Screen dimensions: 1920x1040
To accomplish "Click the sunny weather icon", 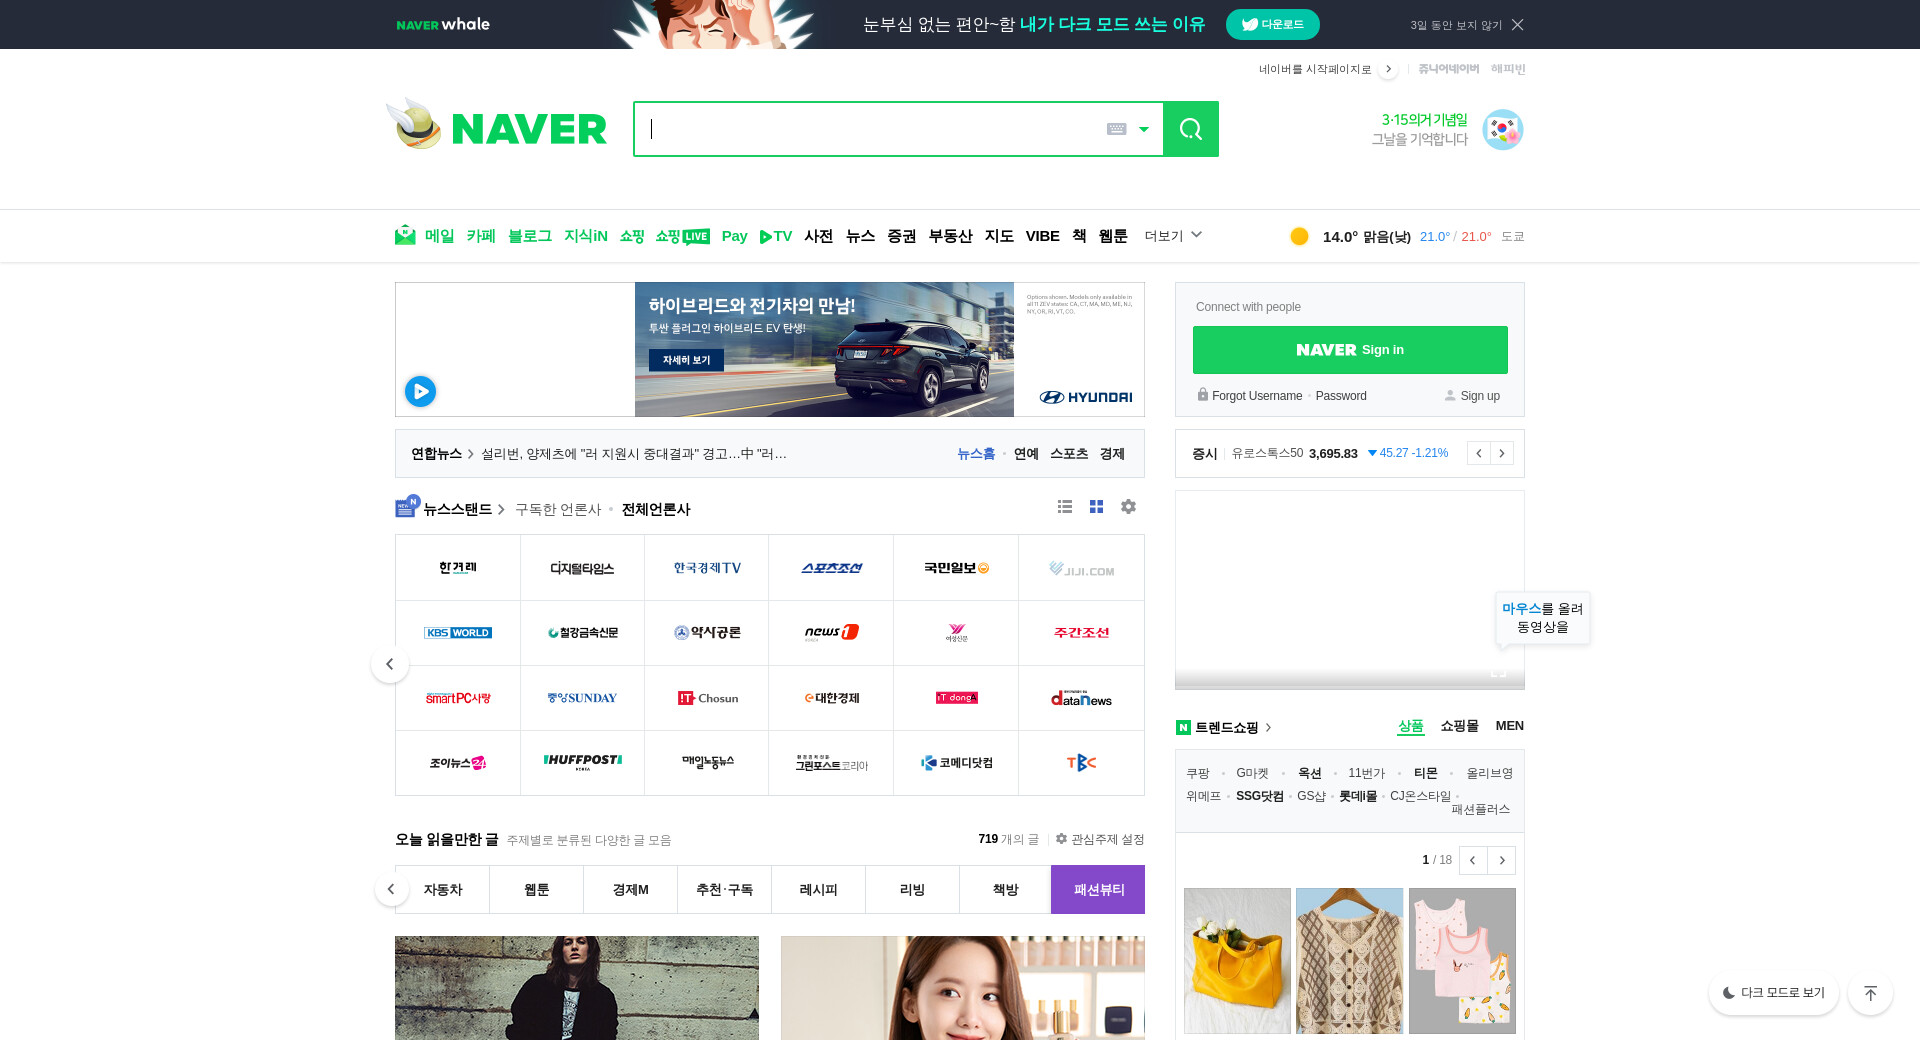I will coord(1299,236).
